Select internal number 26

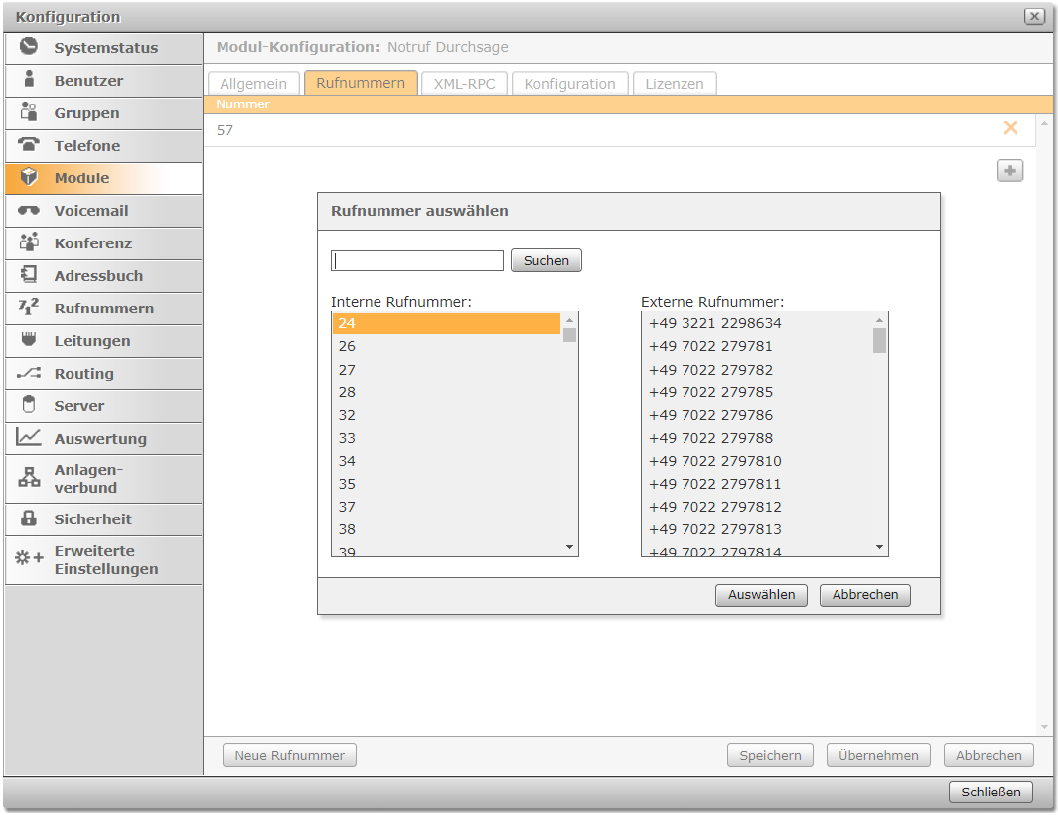(x=447, y=346)
